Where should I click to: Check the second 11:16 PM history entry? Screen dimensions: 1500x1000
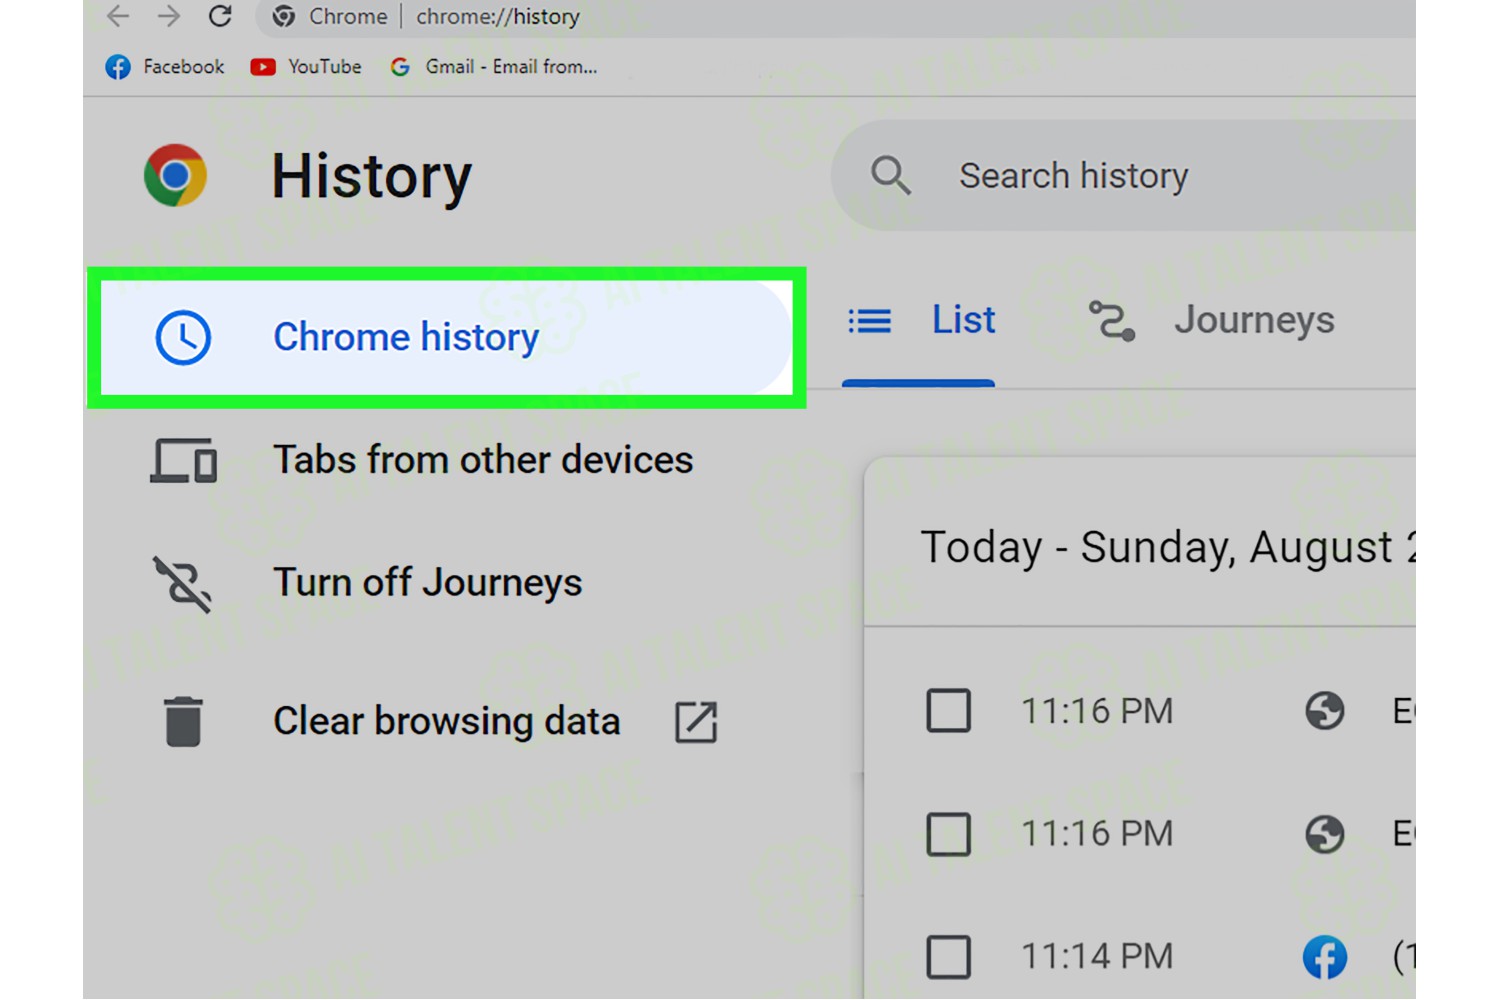[x=948, y=834]
